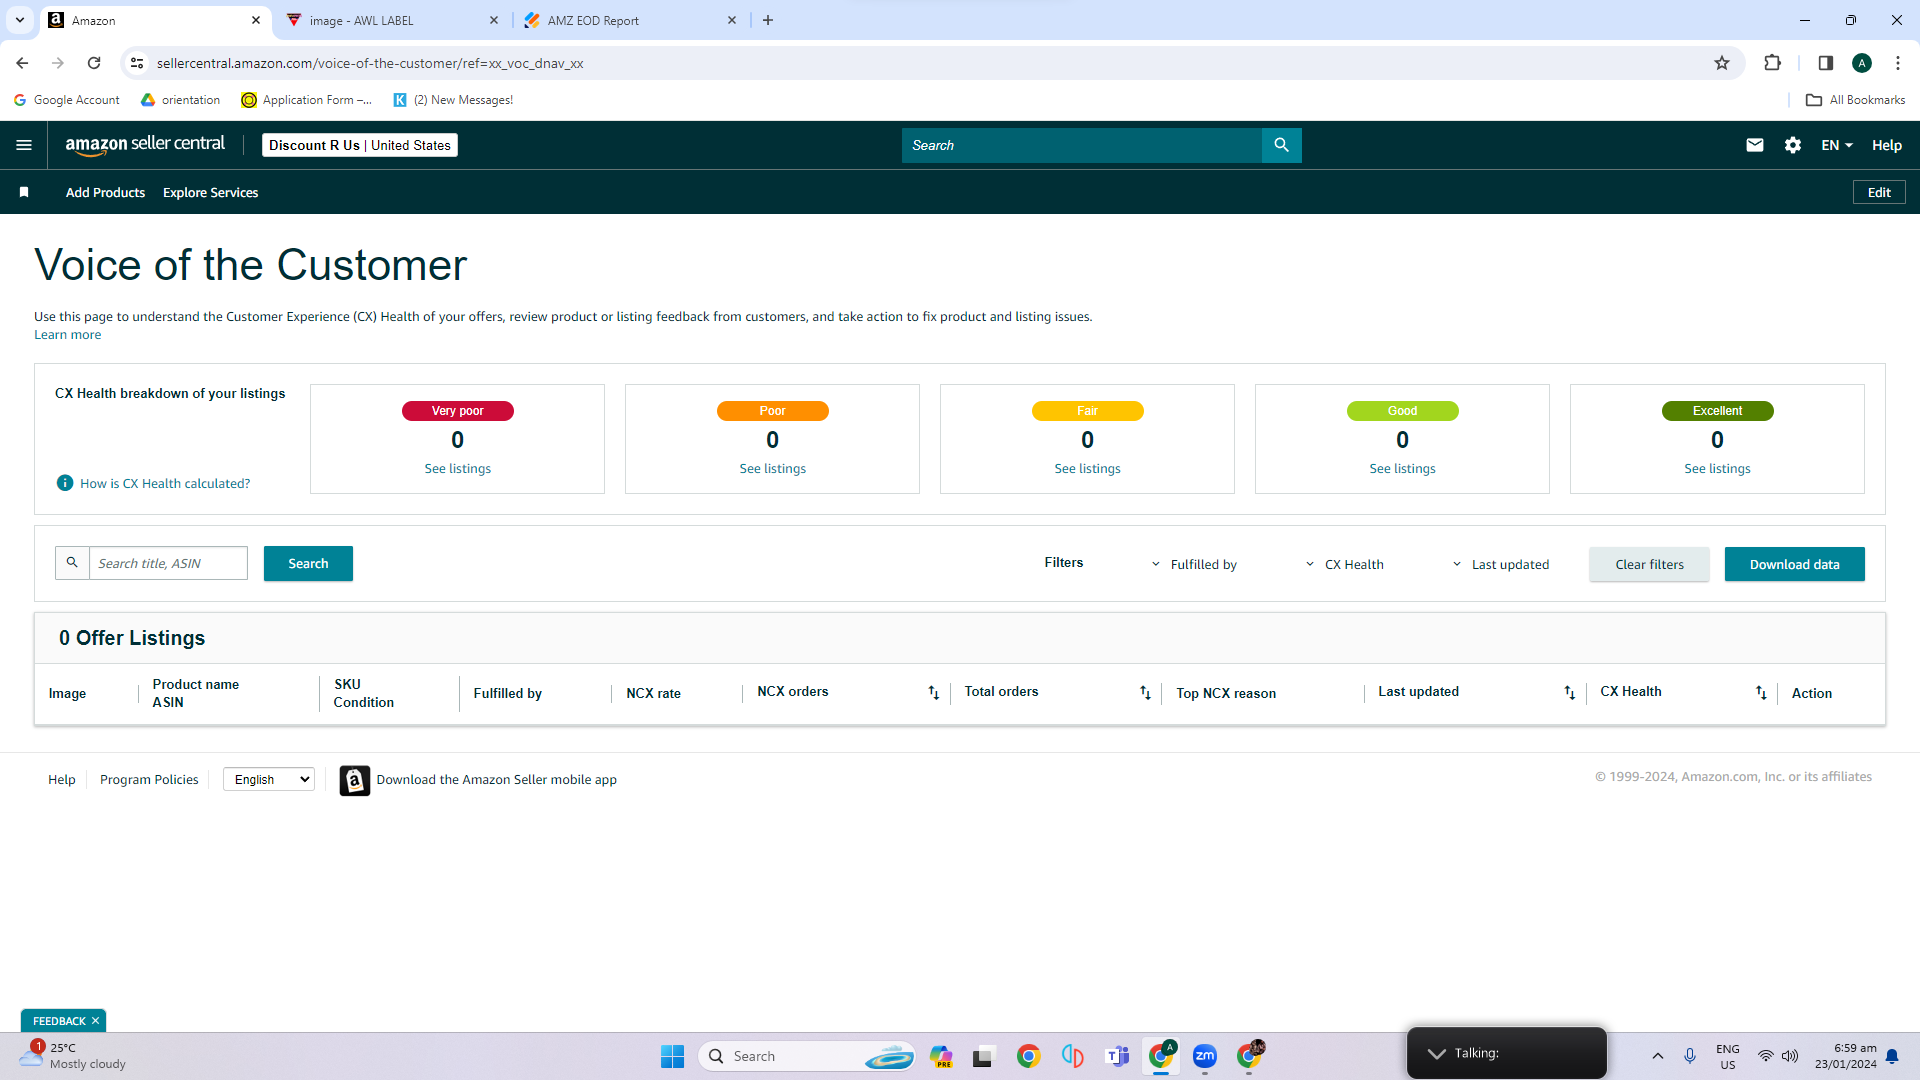Close the FEEDBACK tab
Viewport: 1920px width, 1080px height.
click(x=96, y=1021)
